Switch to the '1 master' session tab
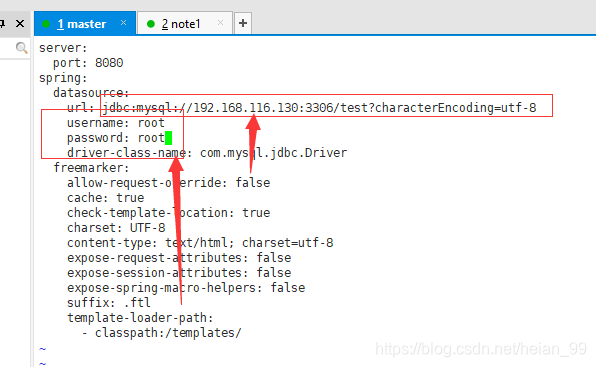Image resolution: width=596 pixels, height=367 pixels. [84, 24]
